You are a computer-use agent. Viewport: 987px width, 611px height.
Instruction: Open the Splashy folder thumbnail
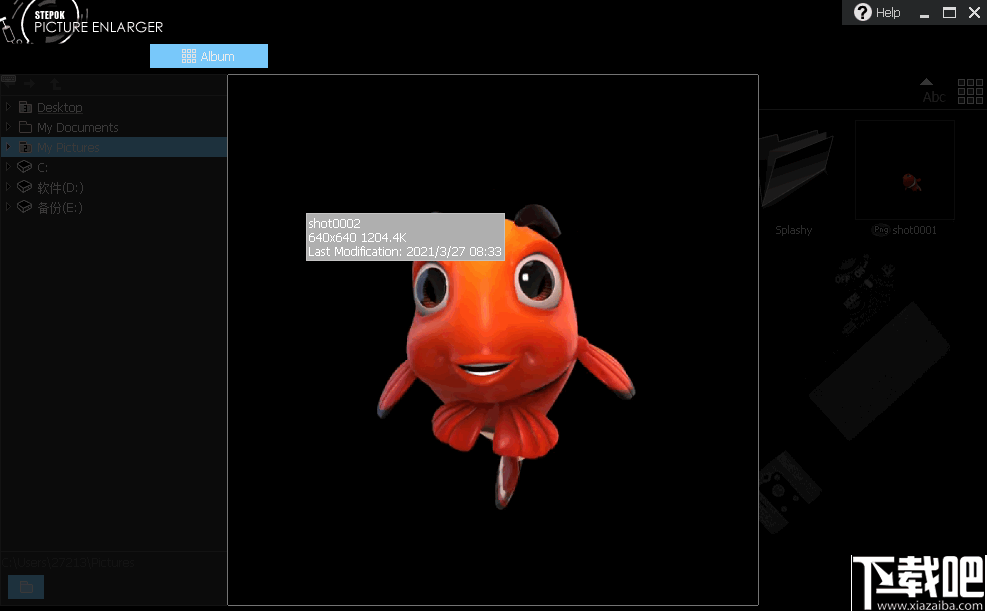[796, 170]
